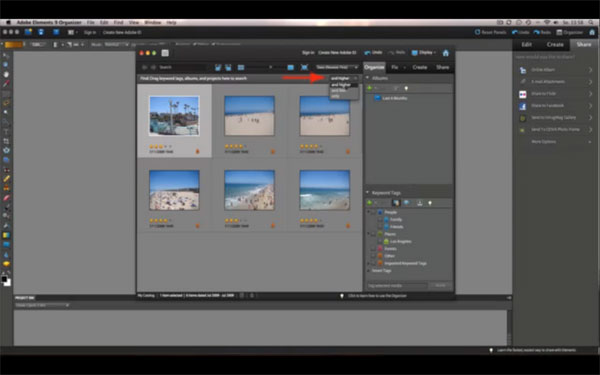
Task: Tick the People keyword tag checkbox
Action: tap(373, 212)
